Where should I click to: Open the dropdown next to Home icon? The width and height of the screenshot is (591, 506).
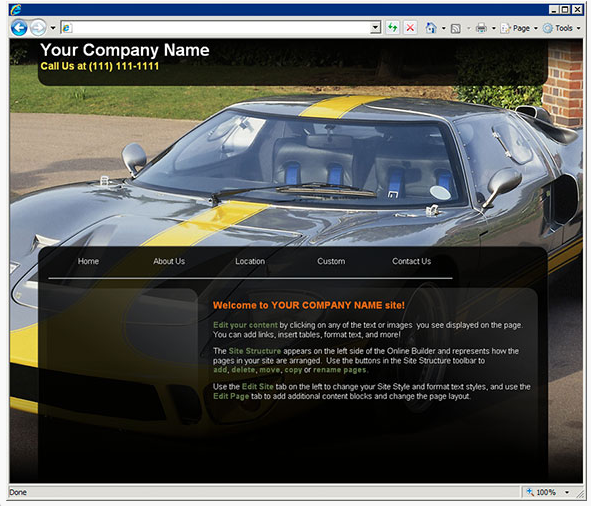[443, 28]
